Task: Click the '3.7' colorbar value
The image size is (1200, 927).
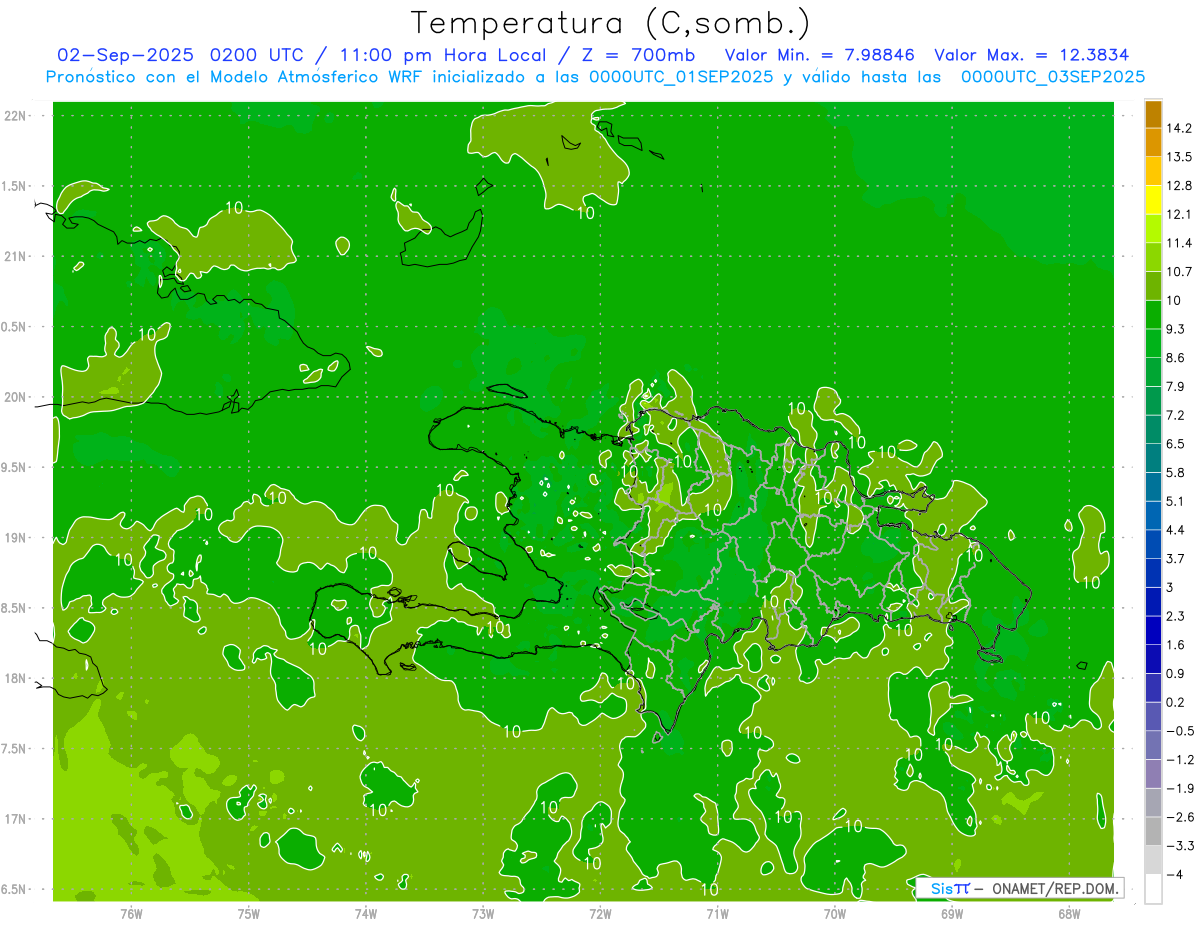Action: [x=1176, y=558]
